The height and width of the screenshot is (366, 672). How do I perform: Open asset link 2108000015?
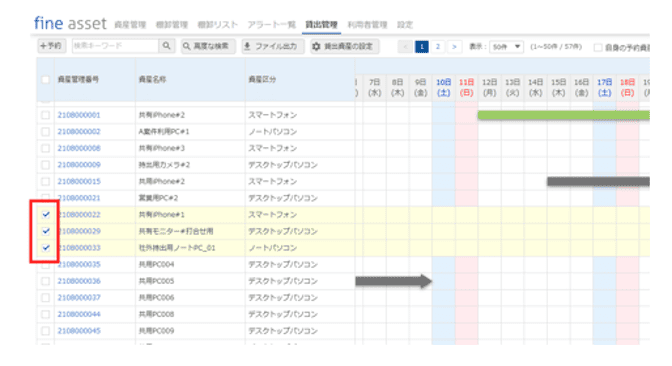(79, 181)
